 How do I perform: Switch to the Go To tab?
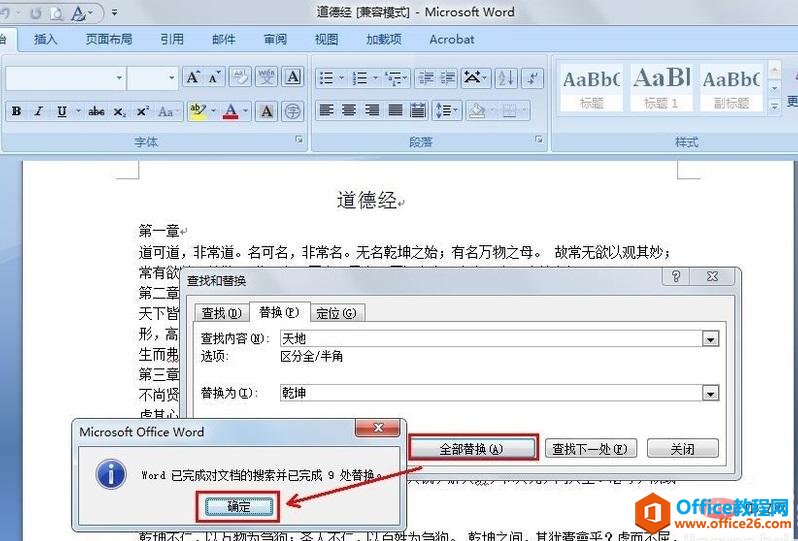336,313
